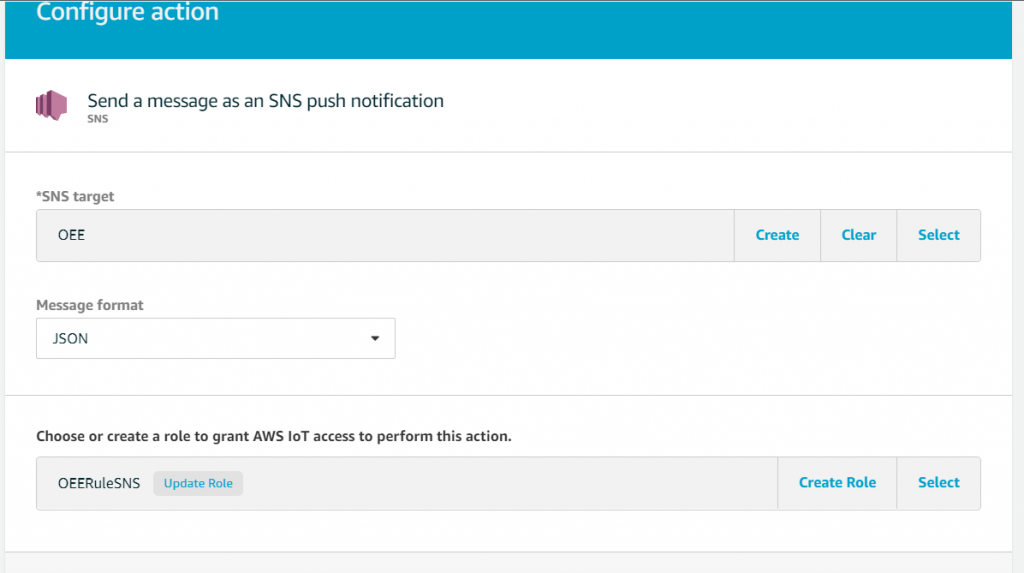Click the Send a message as an SNS push notification heading
The image size is (1024, 573).
click(265, 101)
